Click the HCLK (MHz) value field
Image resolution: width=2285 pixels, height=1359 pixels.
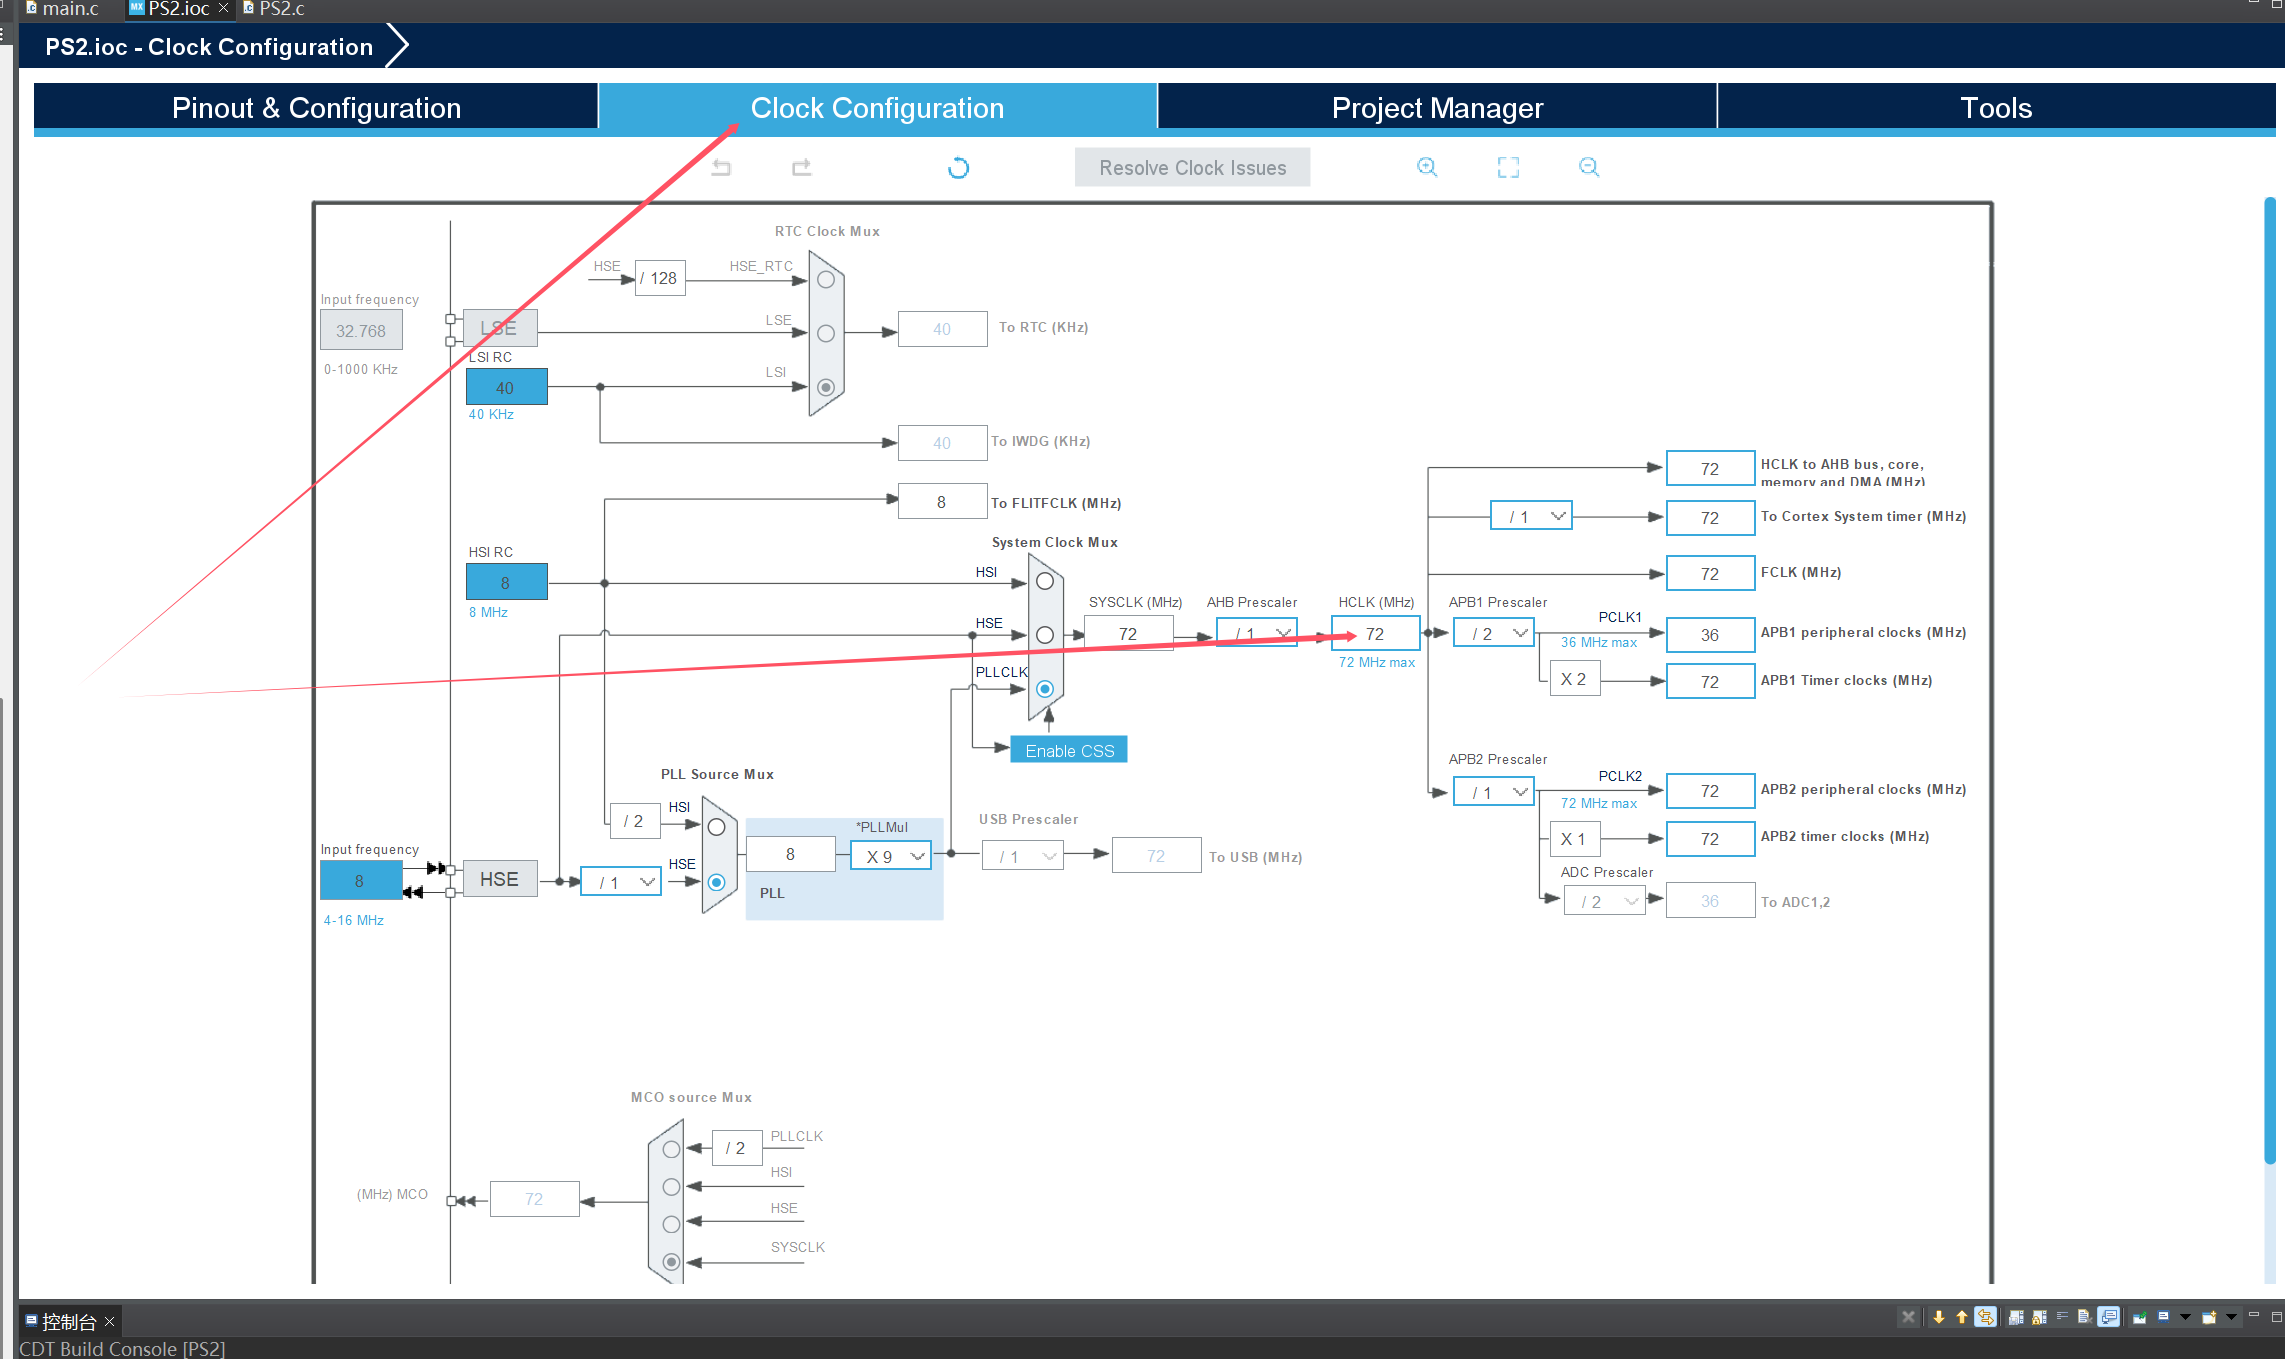tap(1375, 634)
